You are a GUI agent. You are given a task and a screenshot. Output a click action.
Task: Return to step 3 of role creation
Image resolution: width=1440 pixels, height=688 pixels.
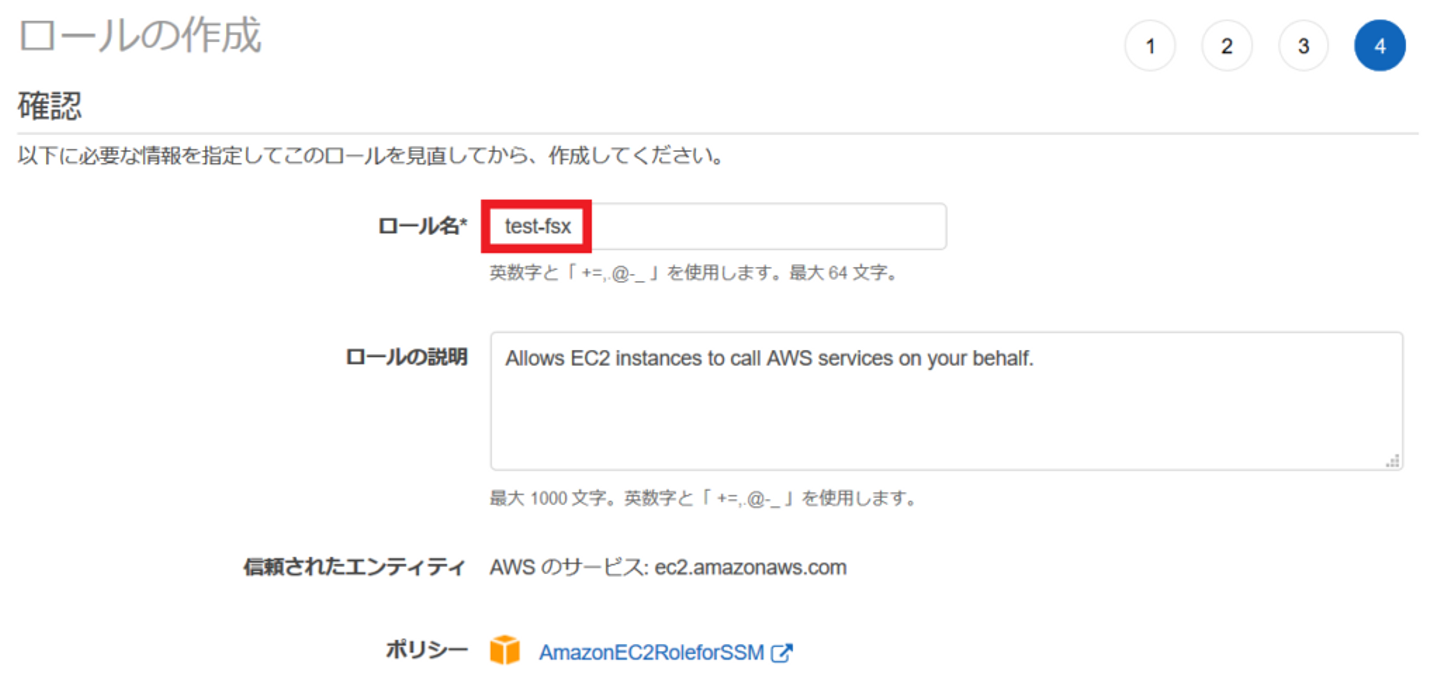pos(1303,47)
